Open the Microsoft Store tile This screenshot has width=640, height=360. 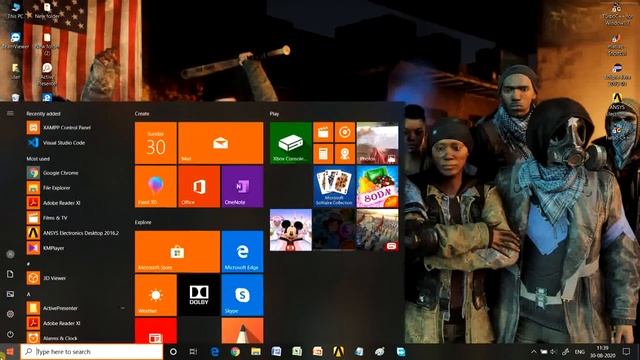[178, 252]
